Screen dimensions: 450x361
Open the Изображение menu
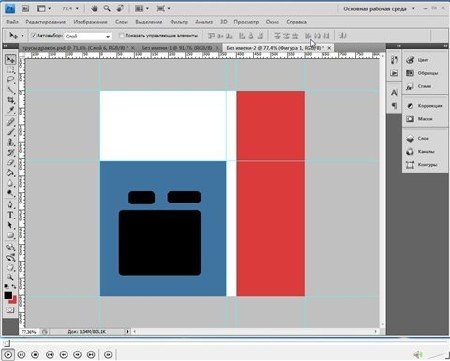[x=90, y=22]
